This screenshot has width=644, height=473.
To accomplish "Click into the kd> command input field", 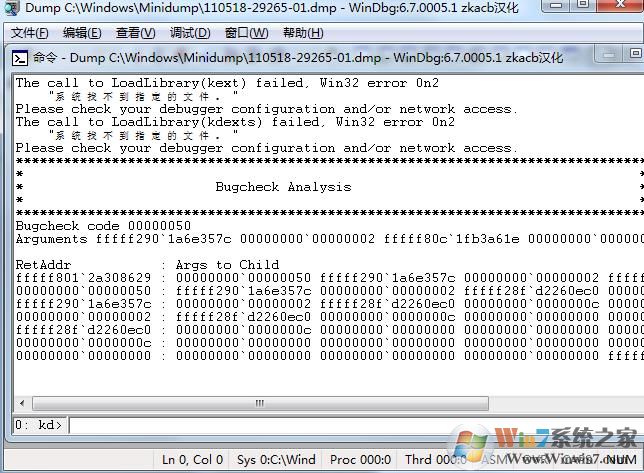I will click(x=356, y=425).
